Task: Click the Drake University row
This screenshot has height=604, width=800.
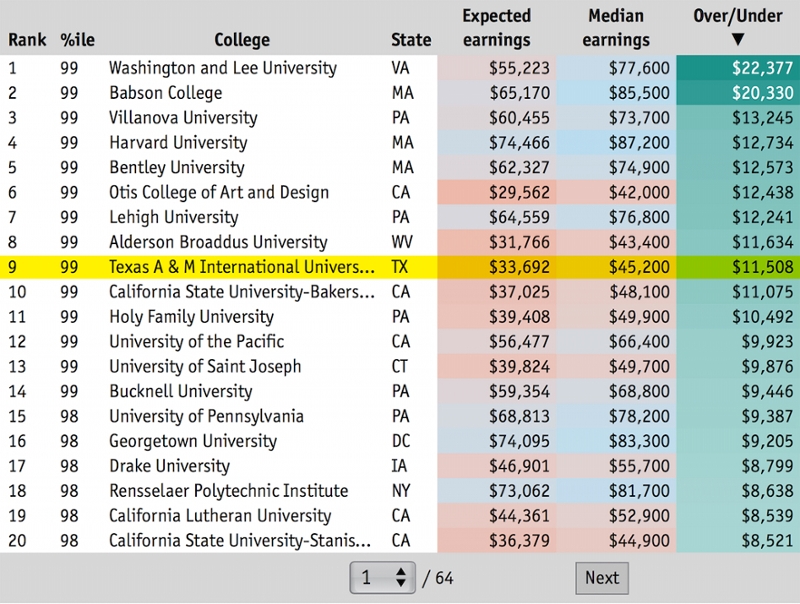Action: (169, 466)
